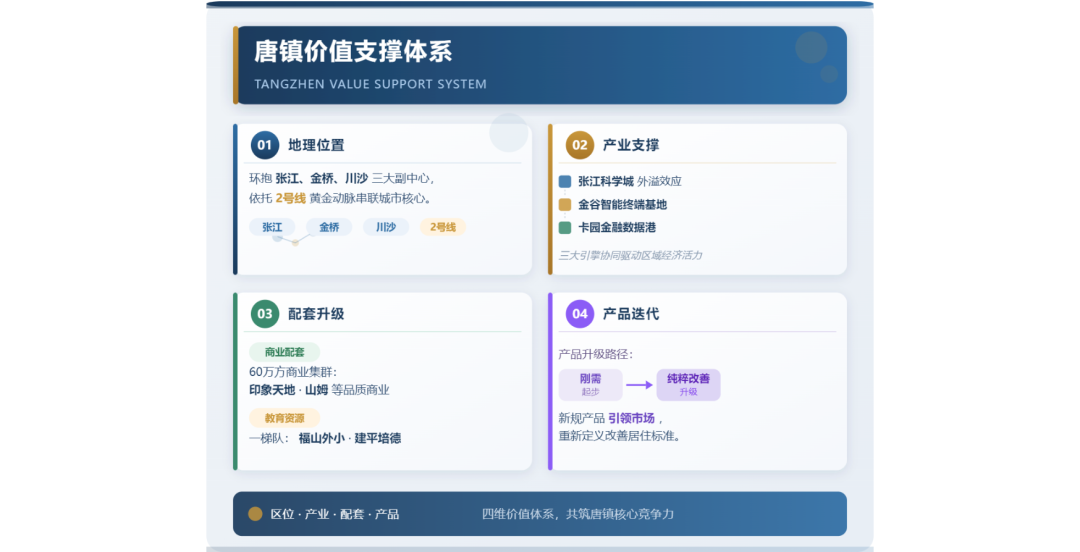
Task: Click the gold dot in footer bar
Action: click(x=255, y=513)
